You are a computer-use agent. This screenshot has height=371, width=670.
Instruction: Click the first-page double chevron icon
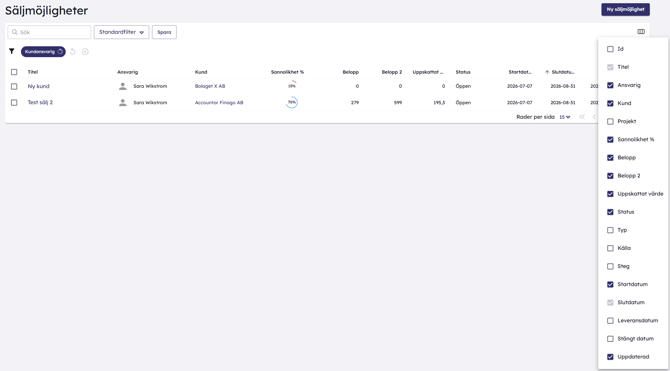point(582,117)
